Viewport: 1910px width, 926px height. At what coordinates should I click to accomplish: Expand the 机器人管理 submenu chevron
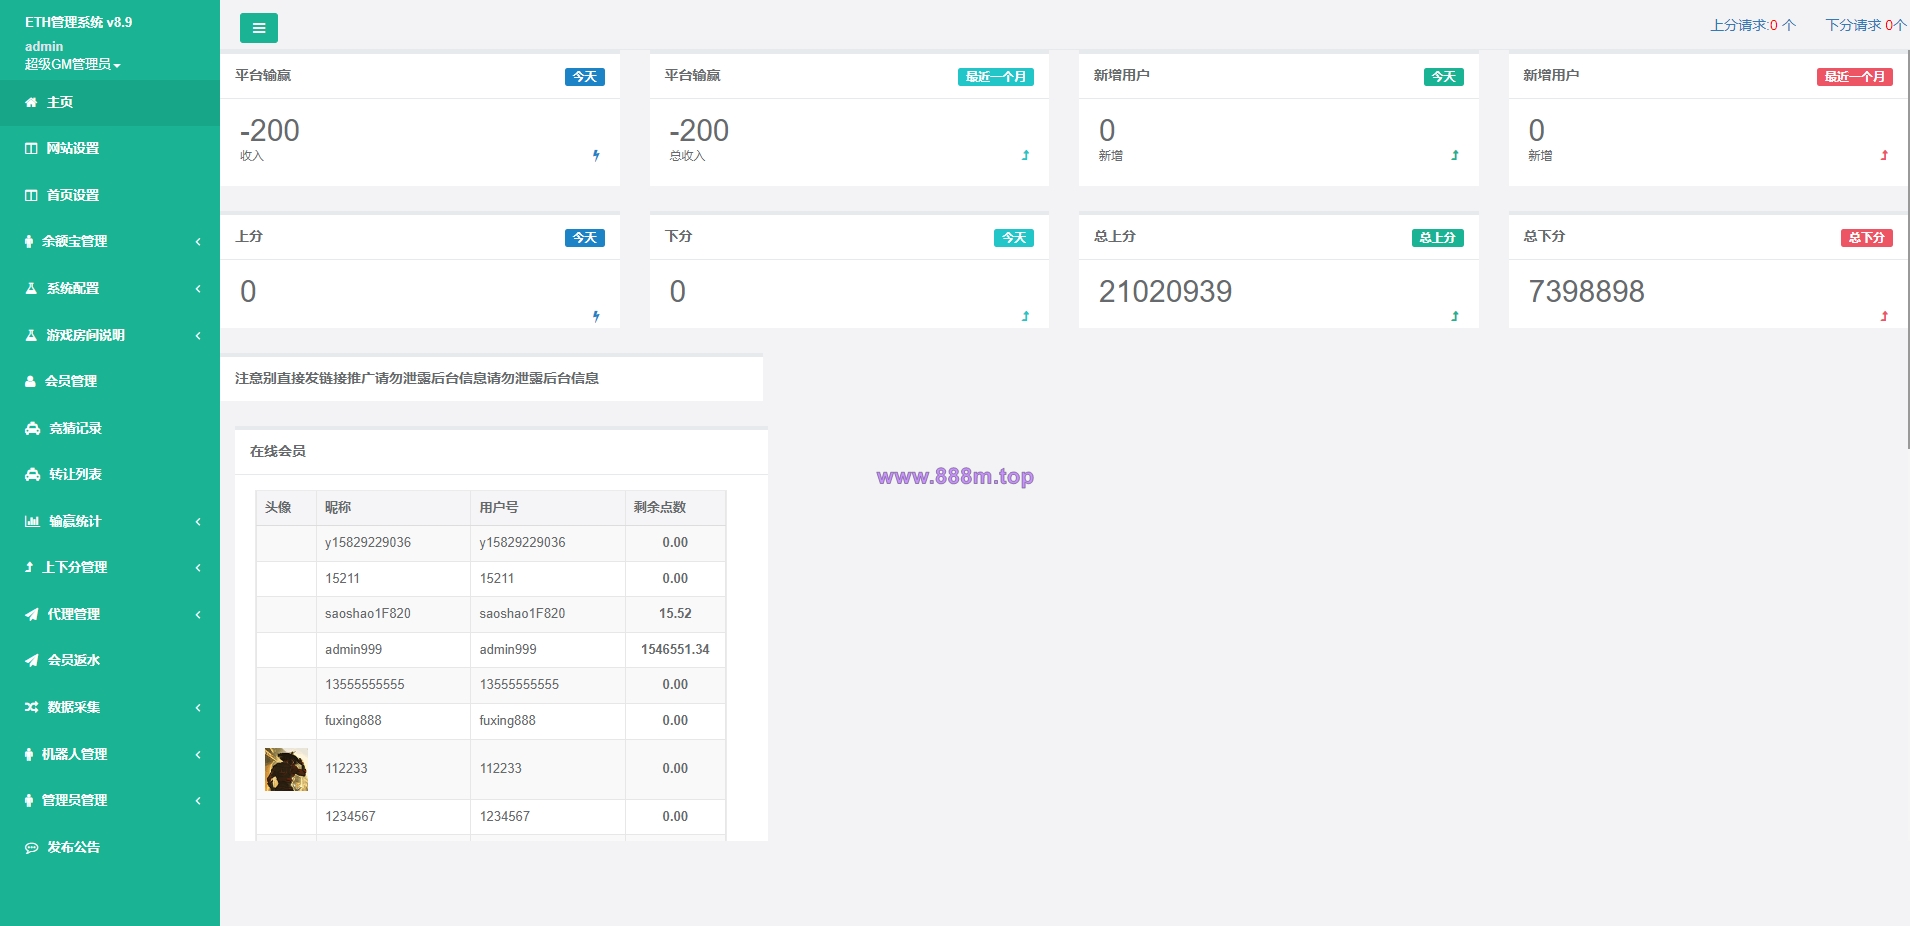[198, 754]
